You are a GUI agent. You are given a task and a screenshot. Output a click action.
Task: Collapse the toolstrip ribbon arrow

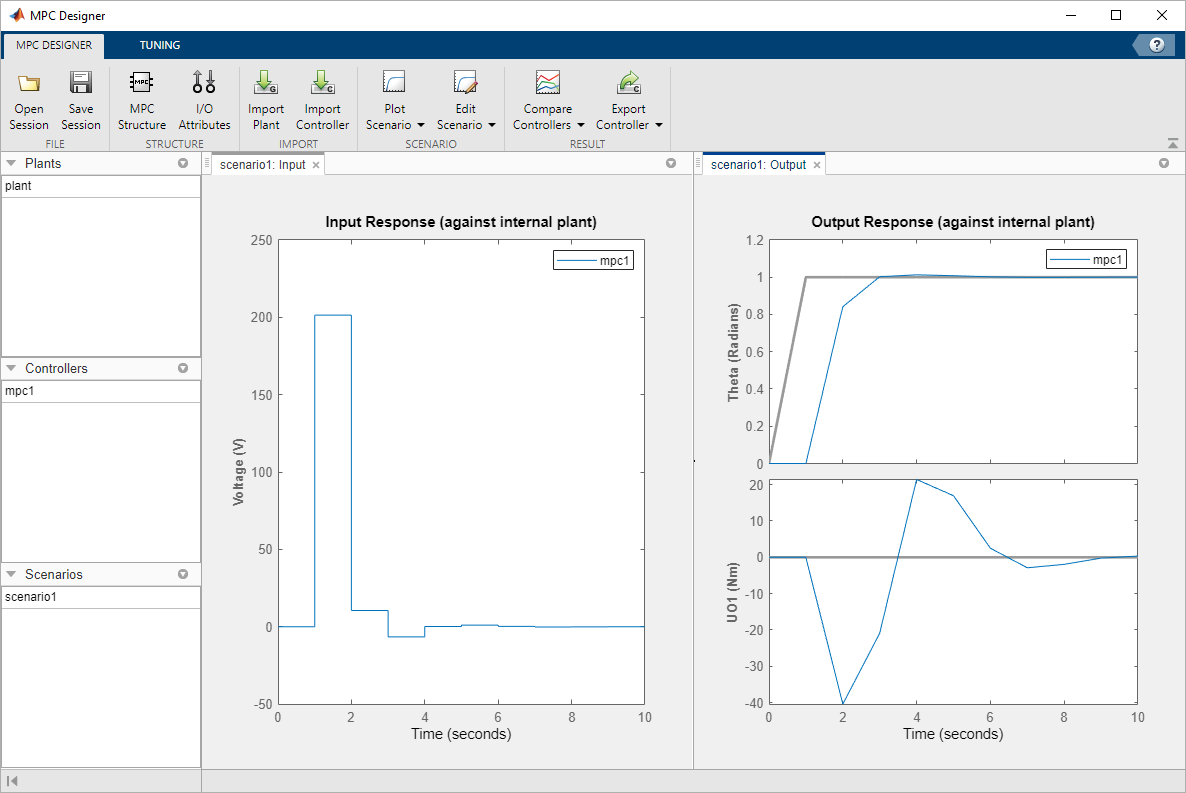(x=1172, y=143)
